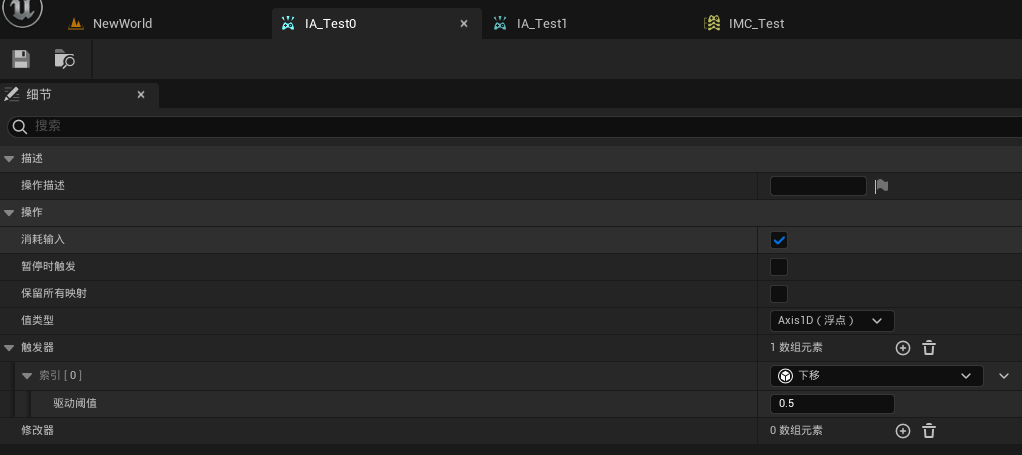Click the Save asset icon
This screenshot has height=455, width=1022.
coord(20,59)
